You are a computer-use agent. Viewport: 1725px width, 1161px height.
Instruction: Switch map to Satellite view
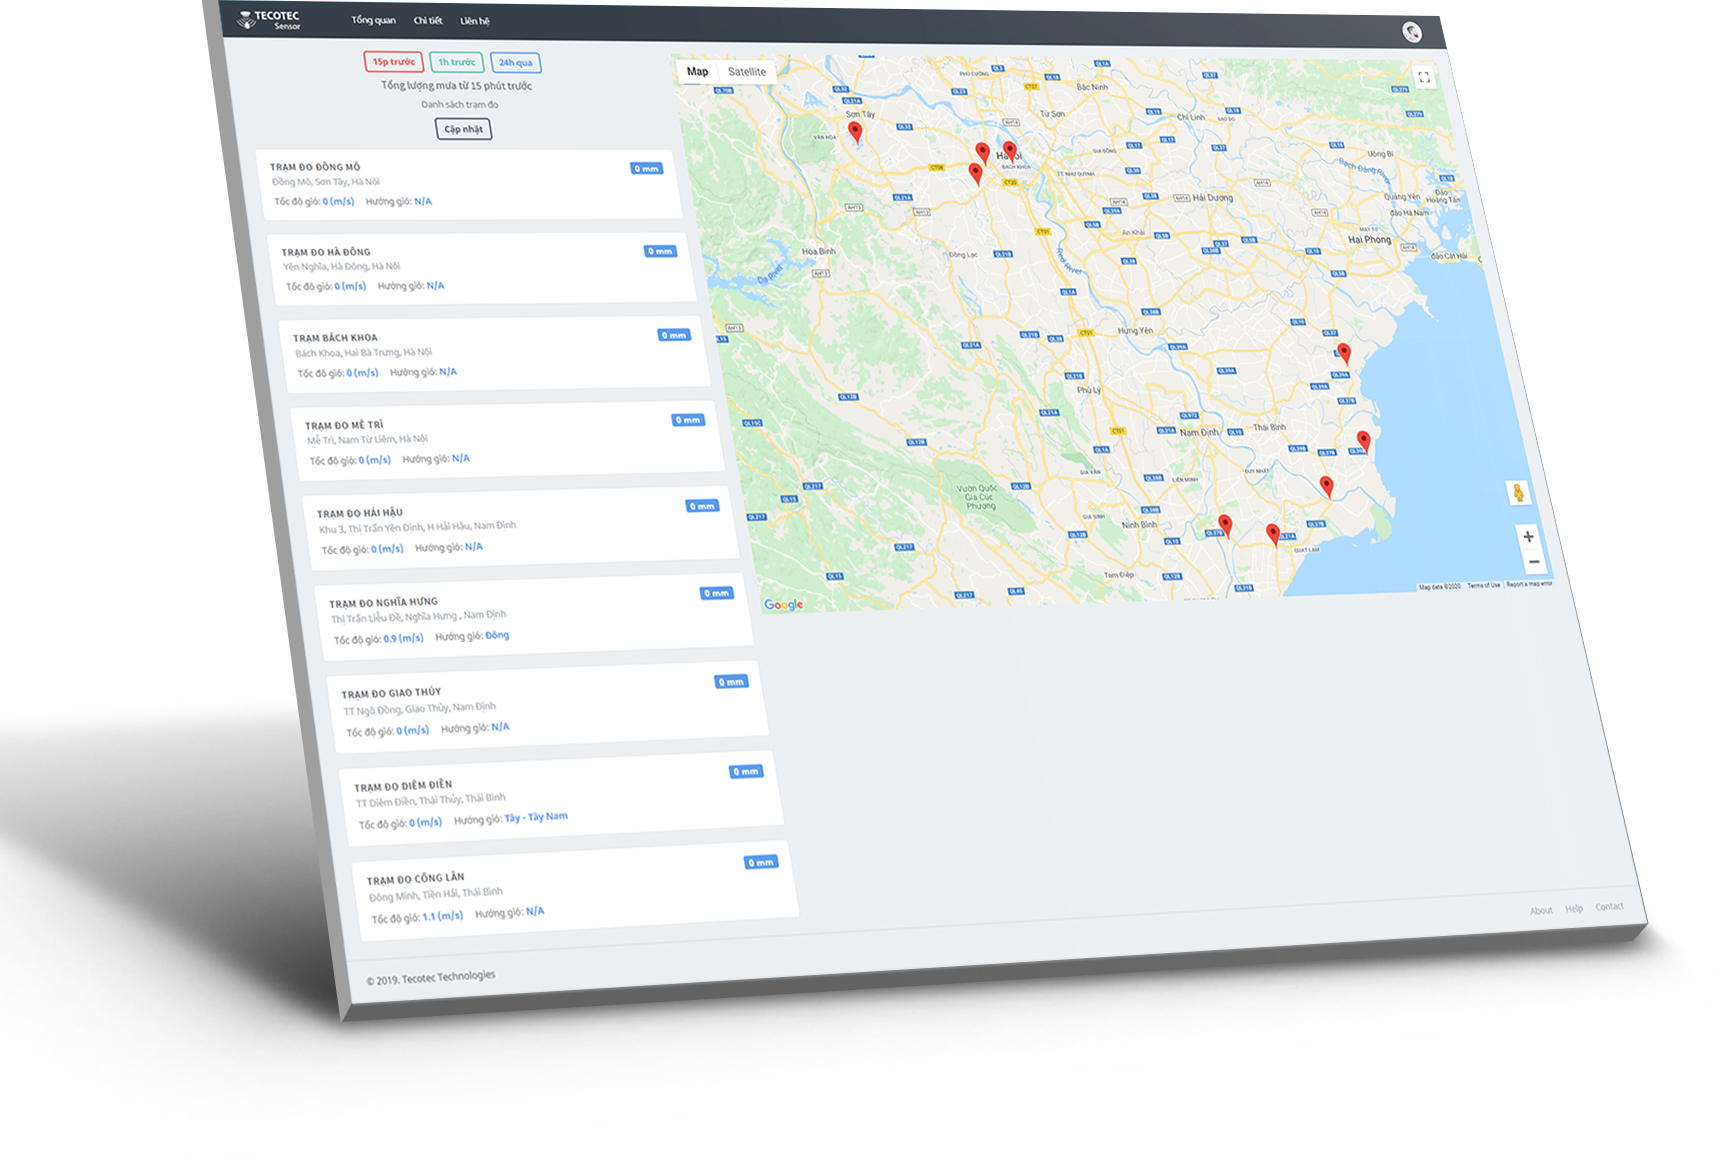[746, 72]
